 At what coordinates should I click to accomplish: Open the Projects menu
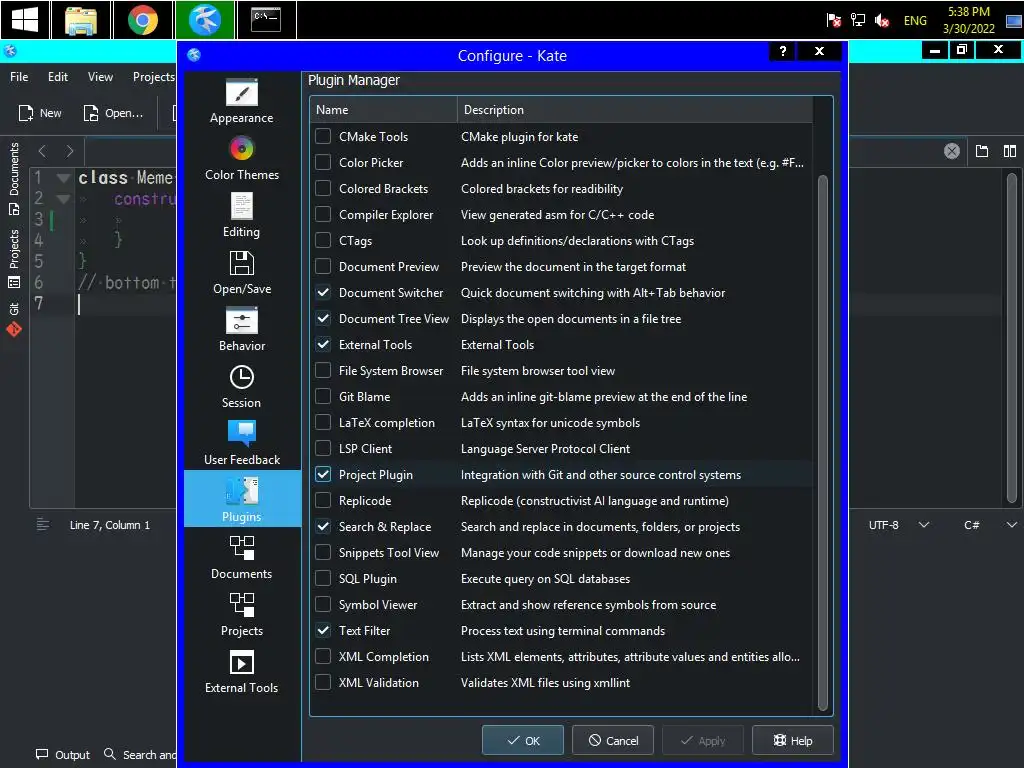pyautogui.click(x=153, y=77)
